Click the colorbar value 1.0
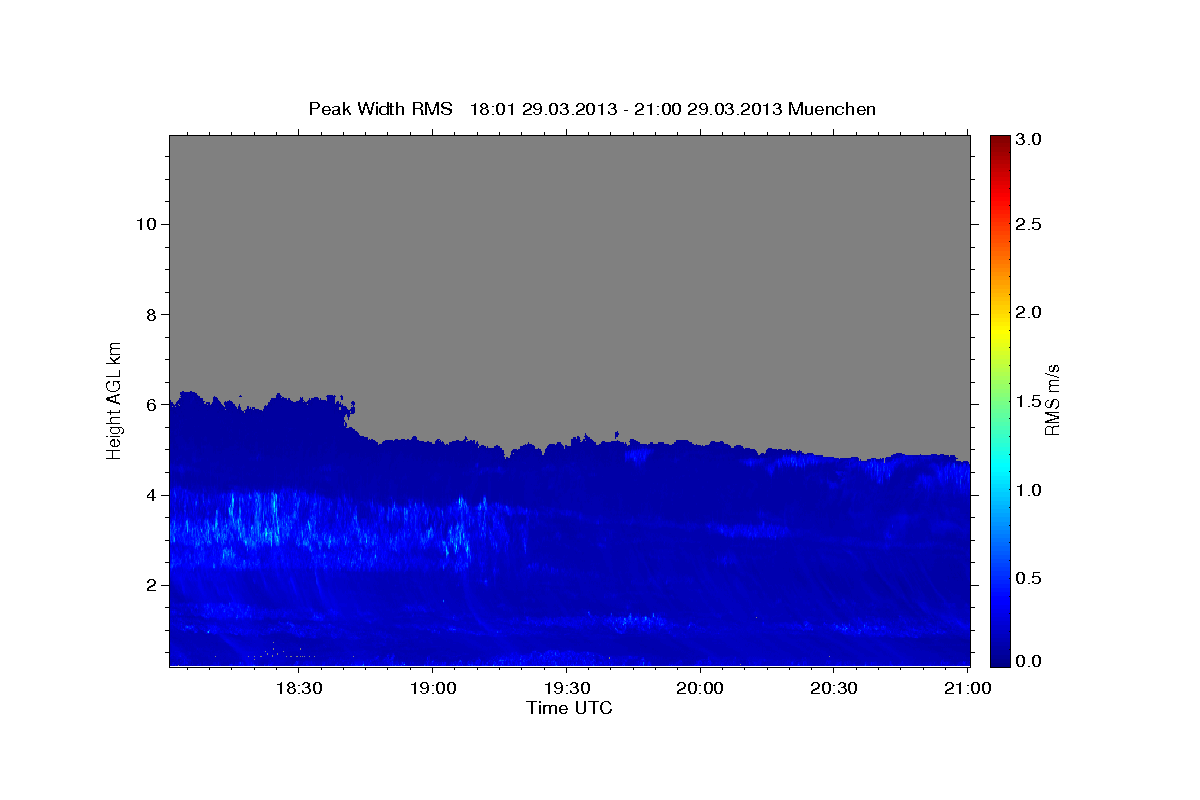 [1029, 490]
